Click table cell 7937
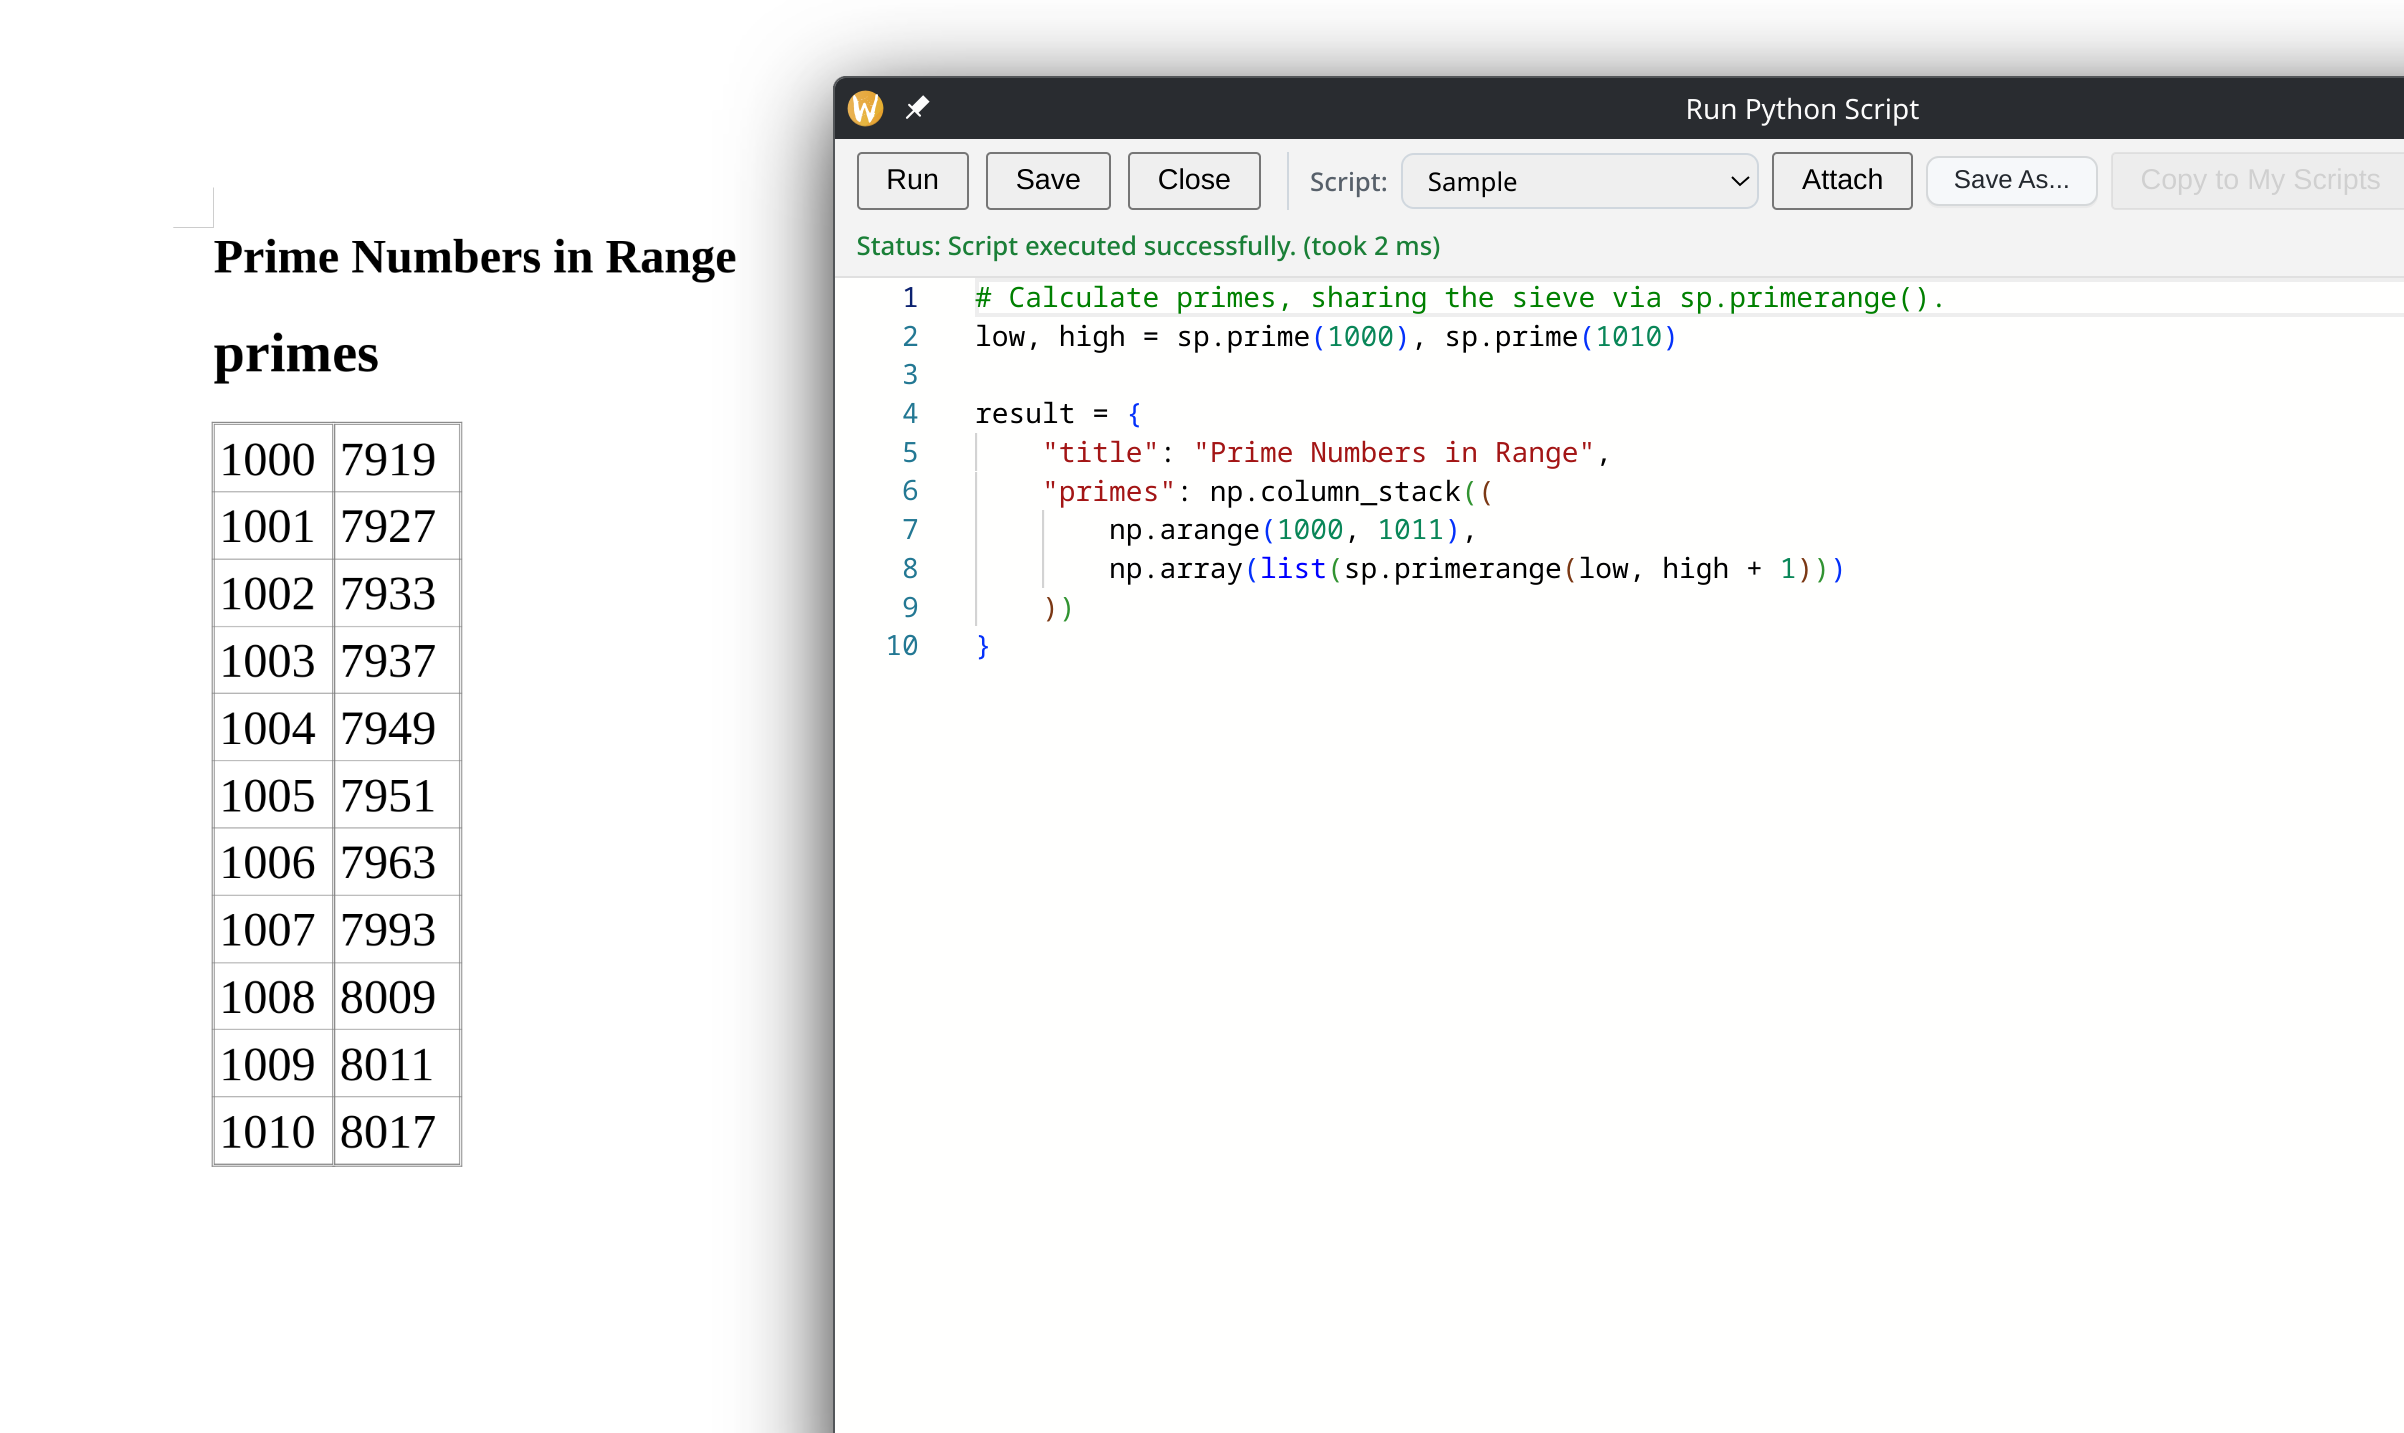The width and height of the screenshot is (2404, 1433). click(x=397, y=661)
